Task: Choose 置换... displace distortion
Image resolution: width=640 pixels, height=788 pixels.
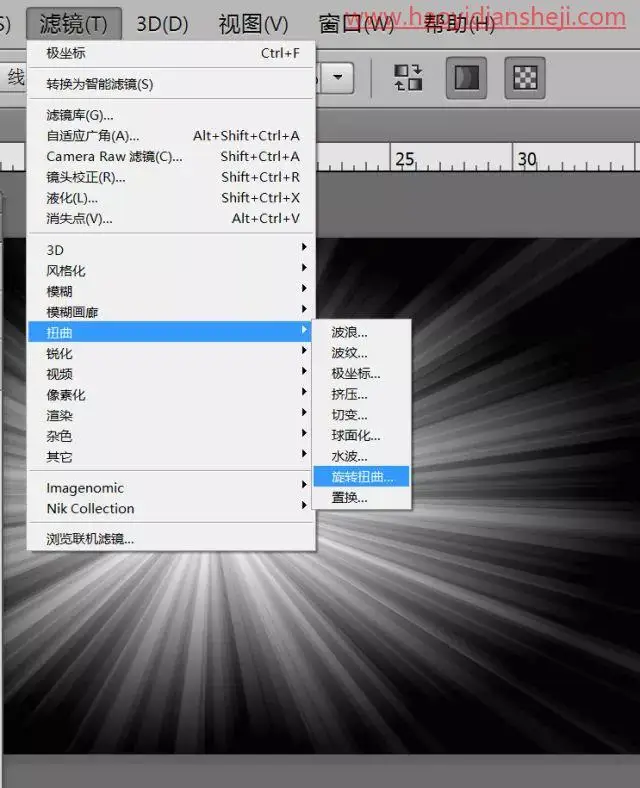Action: tap(361, 498)
